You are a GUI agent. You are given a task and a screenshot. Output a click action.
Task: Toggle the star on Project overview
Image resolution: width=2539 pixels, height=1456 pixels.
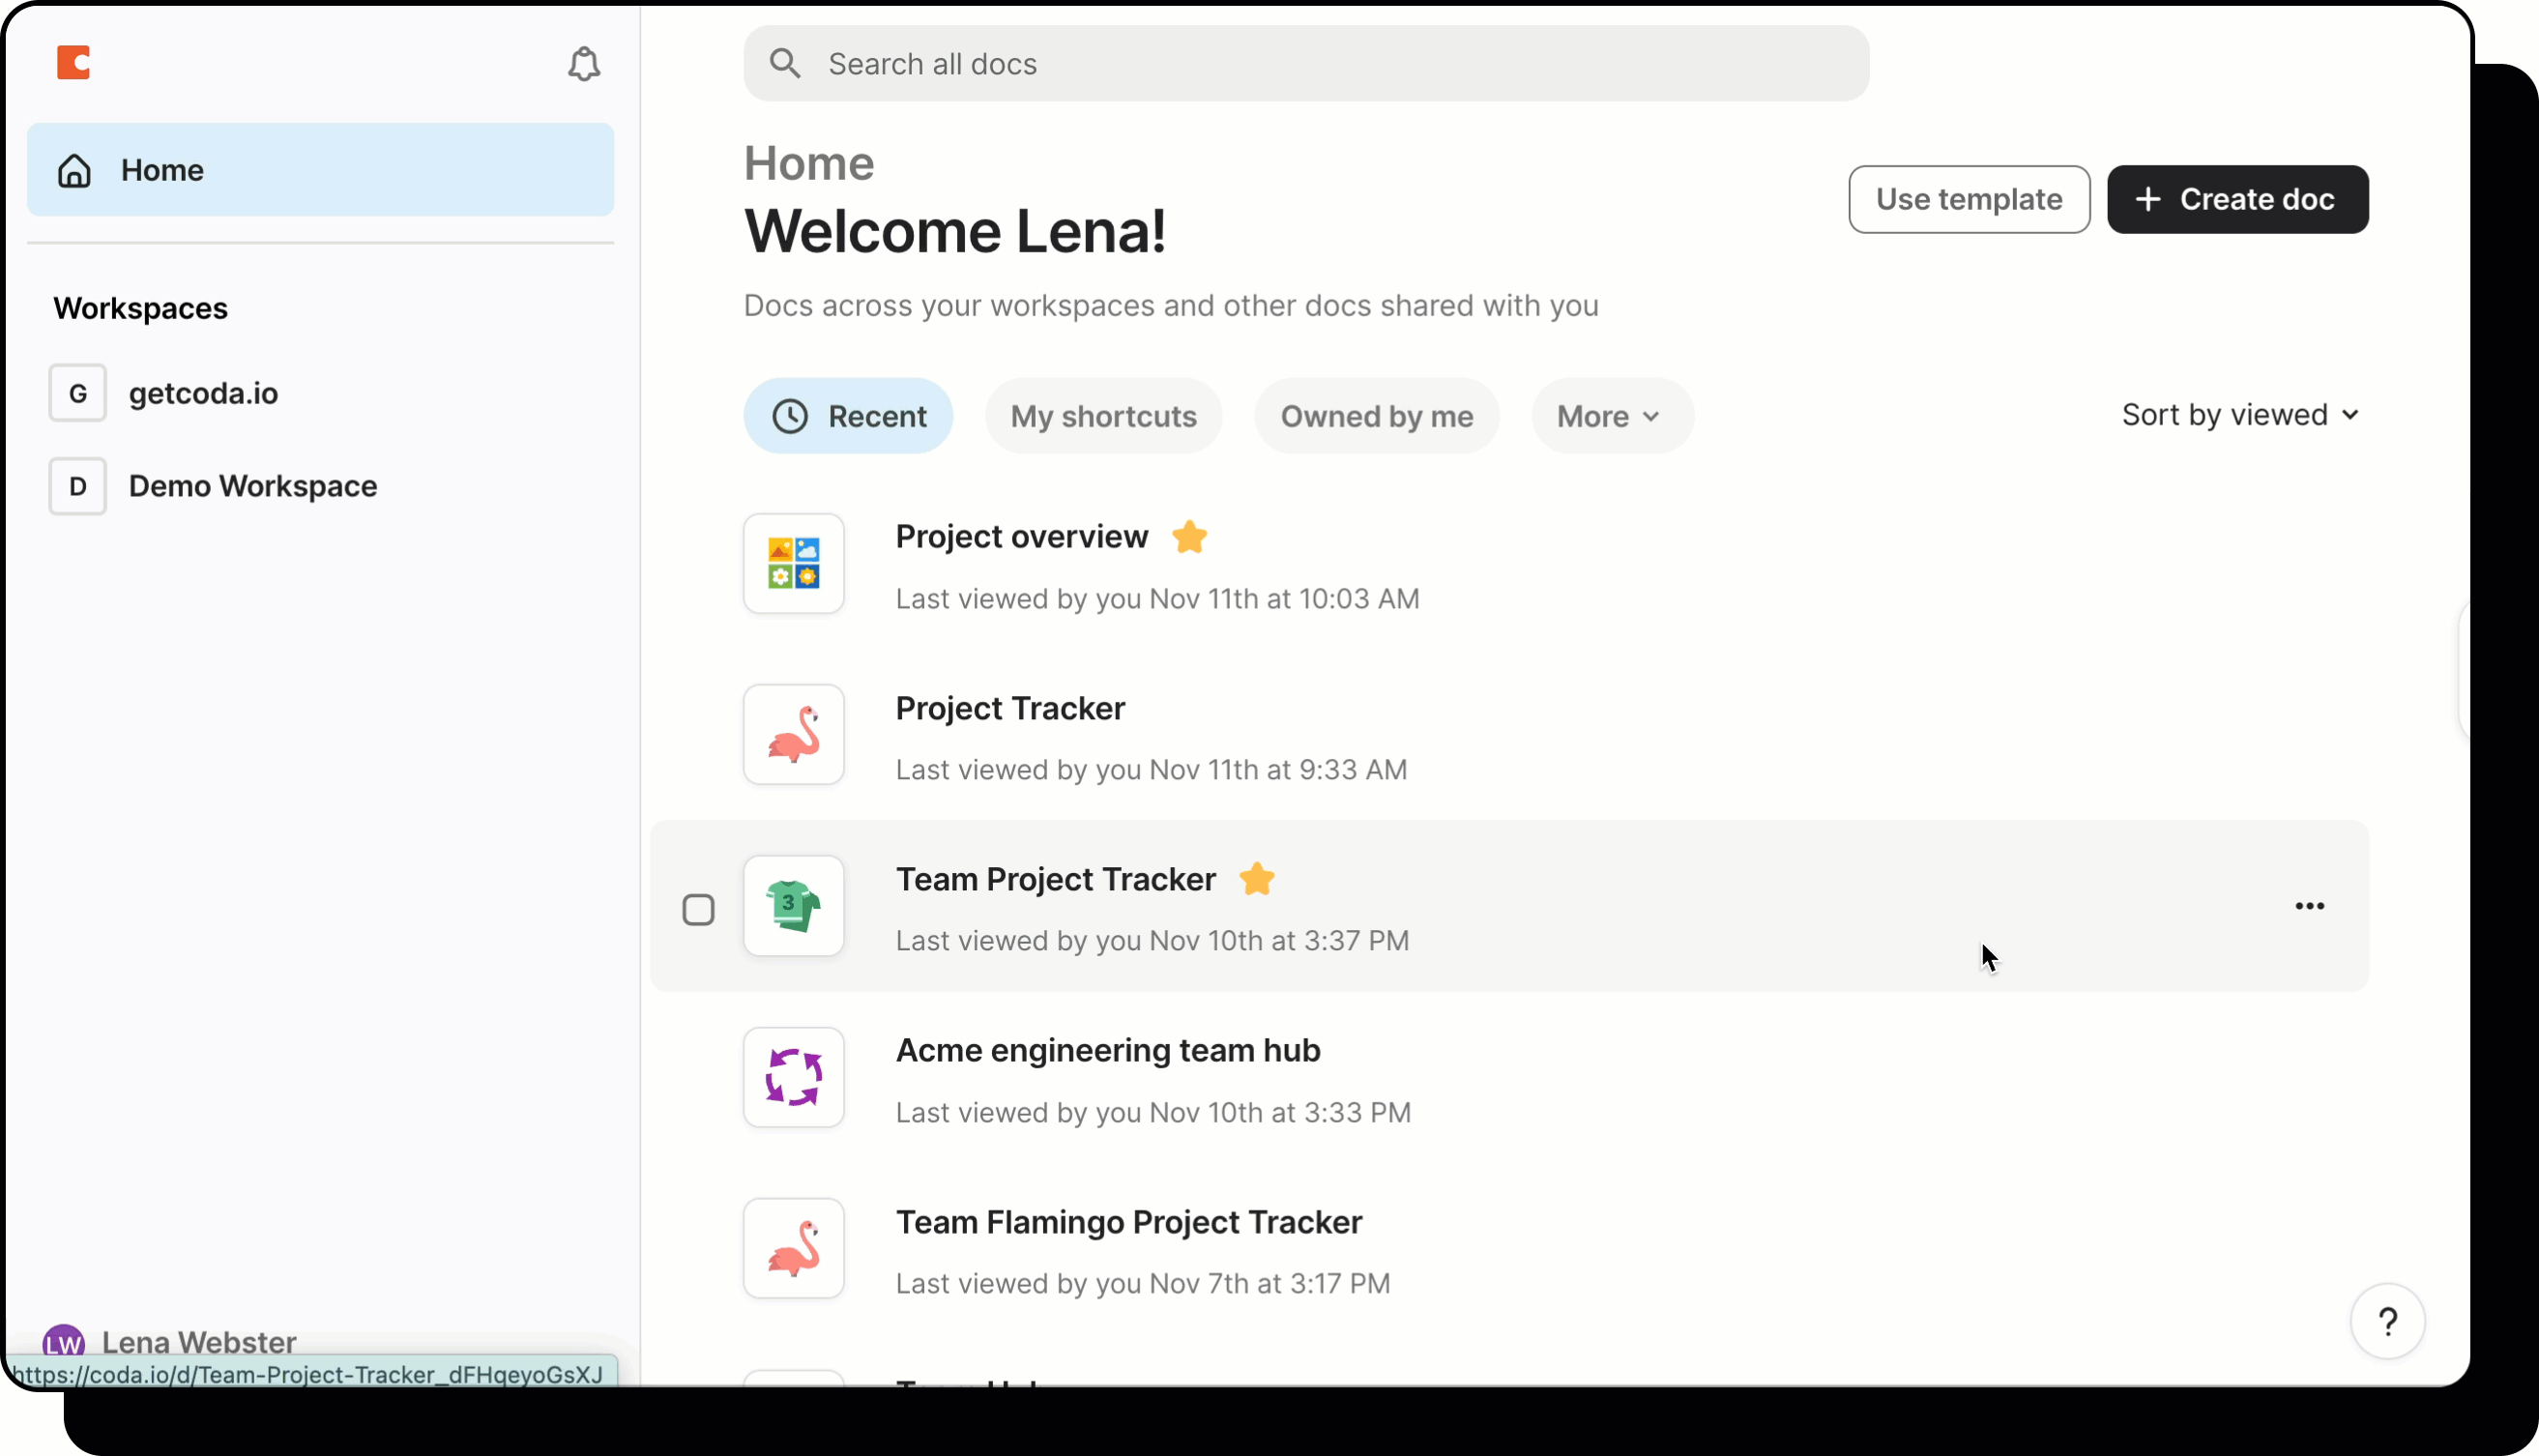pos(1189,537)
